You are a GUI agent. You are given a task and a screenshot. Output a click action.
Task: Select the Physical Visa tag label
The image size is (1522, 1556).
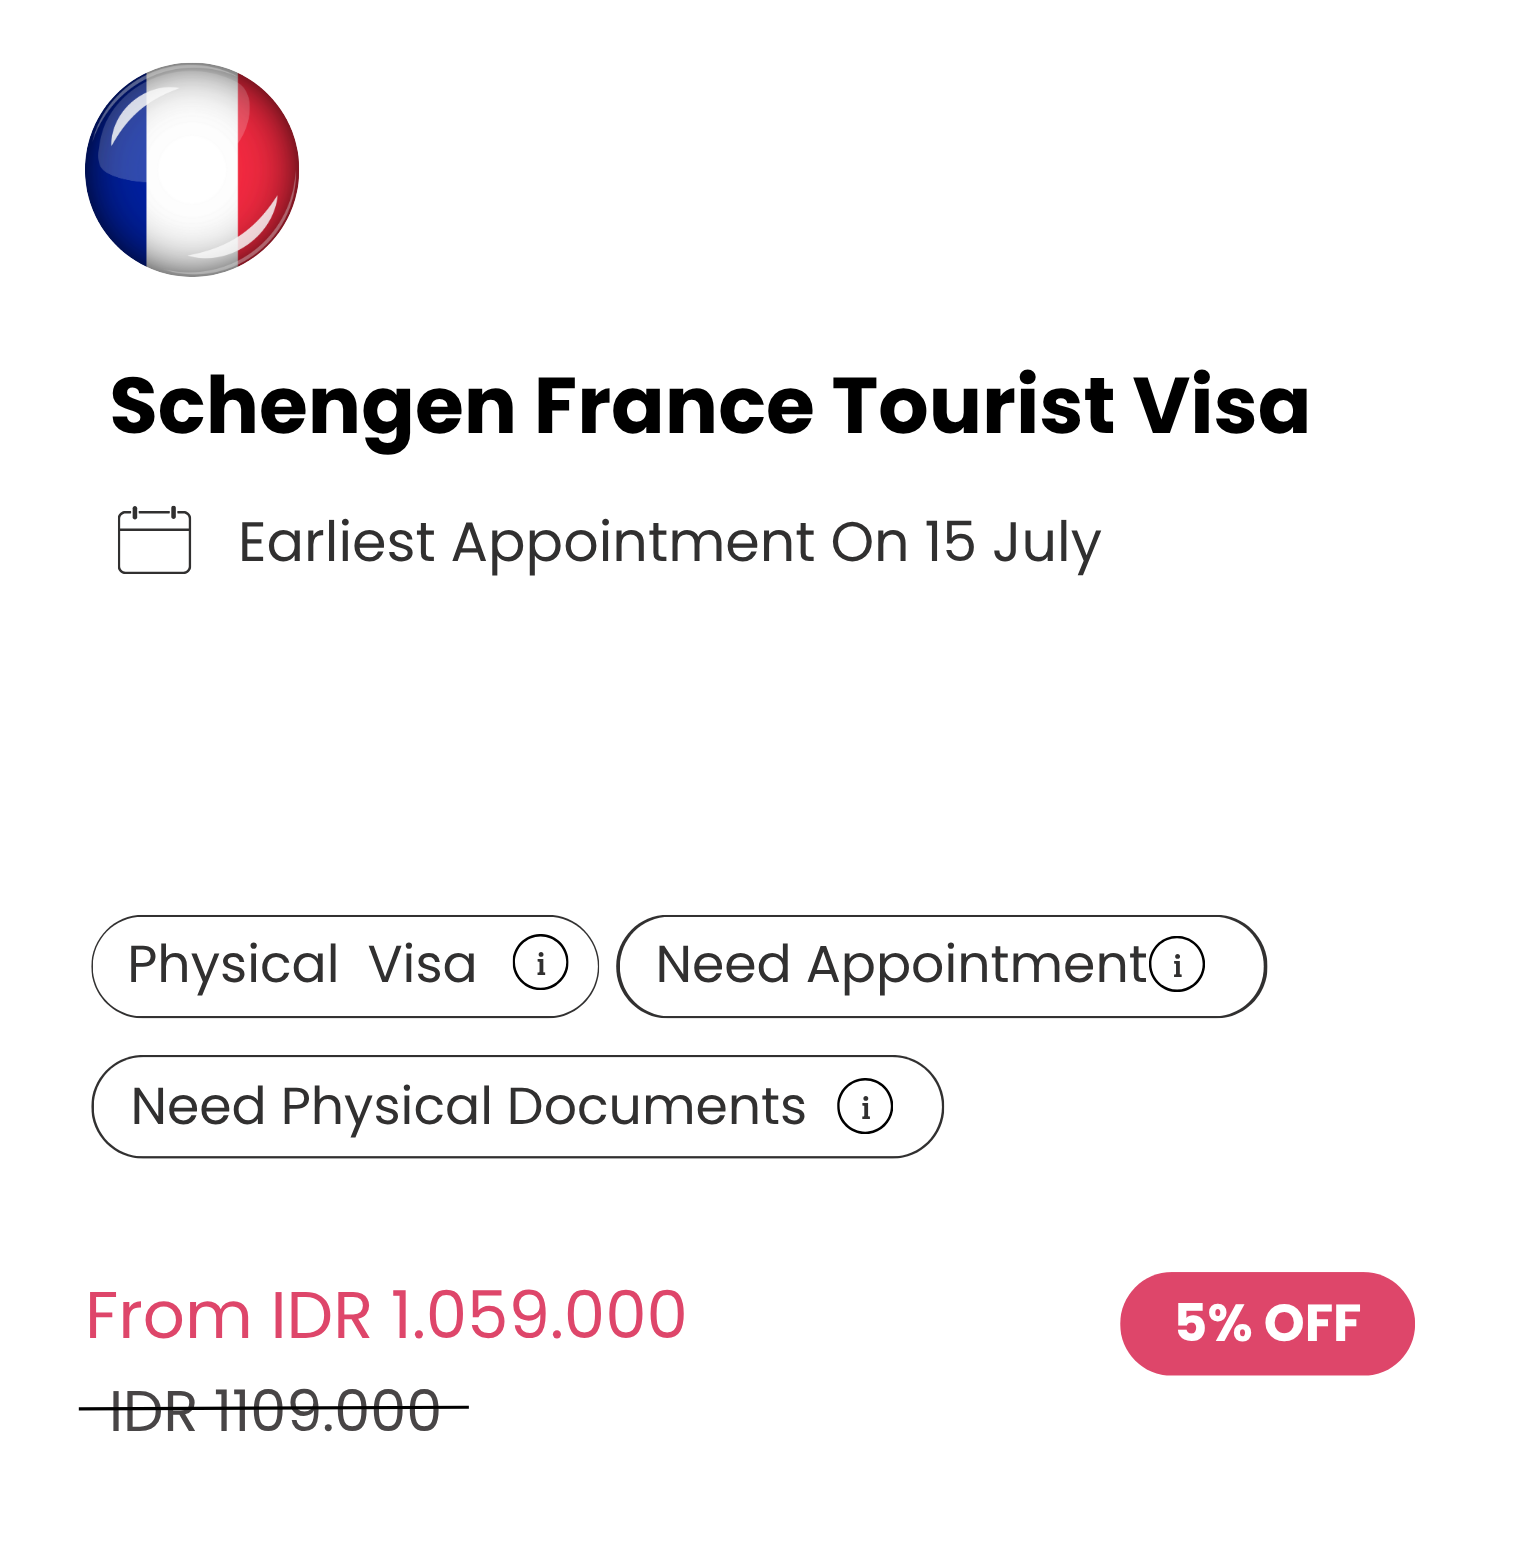coord(302,965)
